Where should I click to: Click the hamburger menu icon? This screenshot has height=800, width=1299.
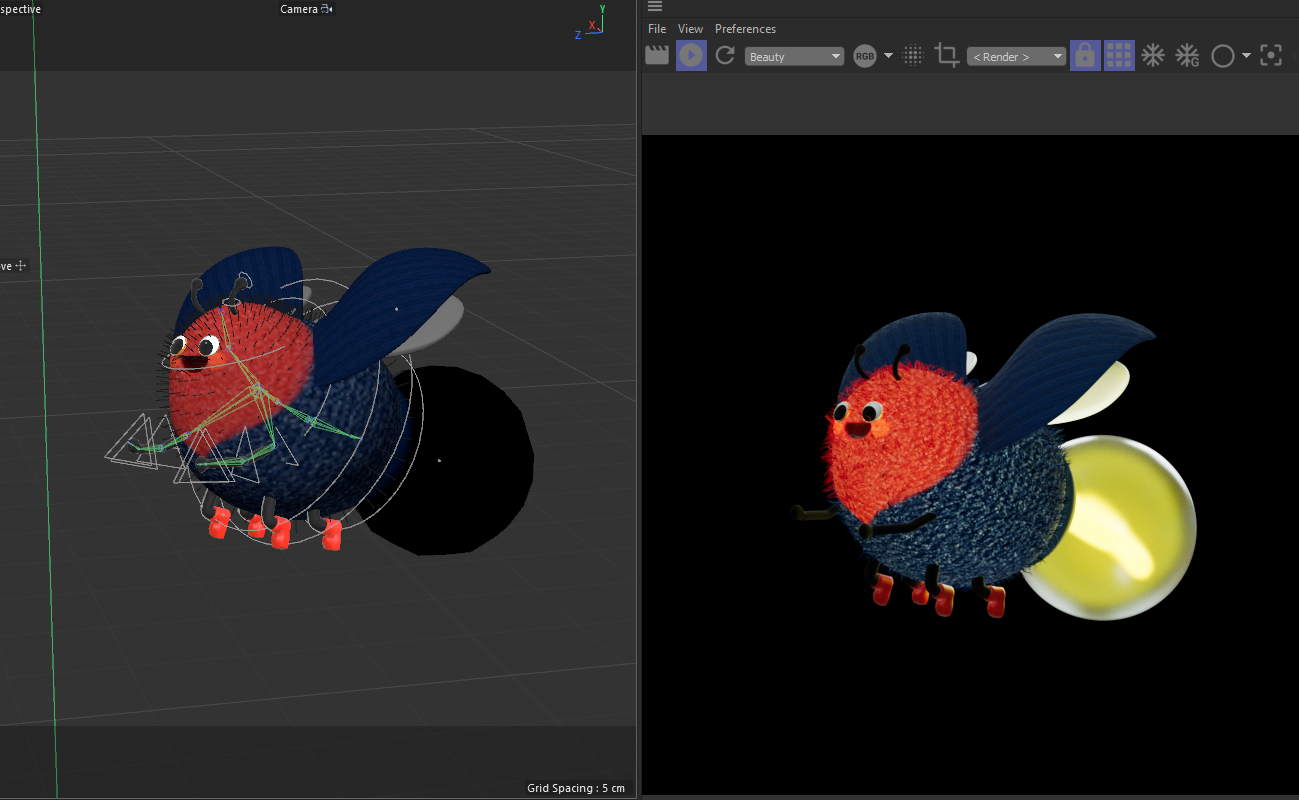point(655,7)
